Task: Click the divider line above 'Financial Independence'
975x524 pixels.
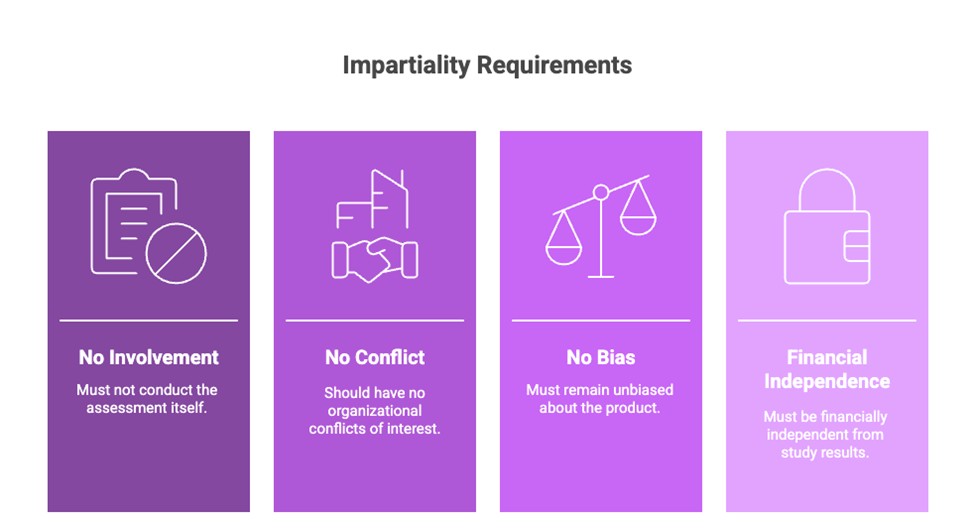Action: click(827, 321)
